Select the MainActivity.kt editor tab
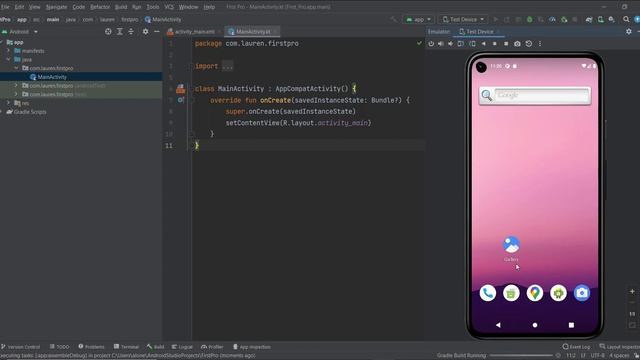 253,31
